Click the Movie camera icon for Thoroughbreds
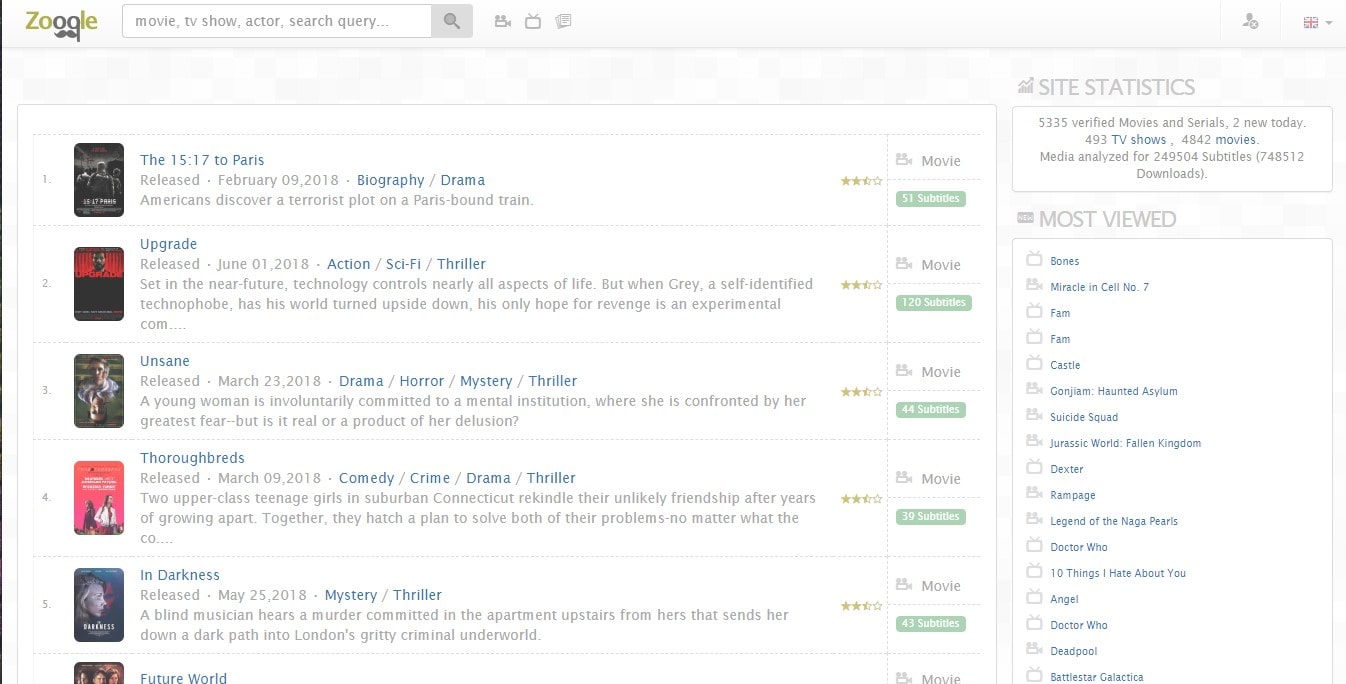Viewport: 1346px width, 684px height. 904,478
